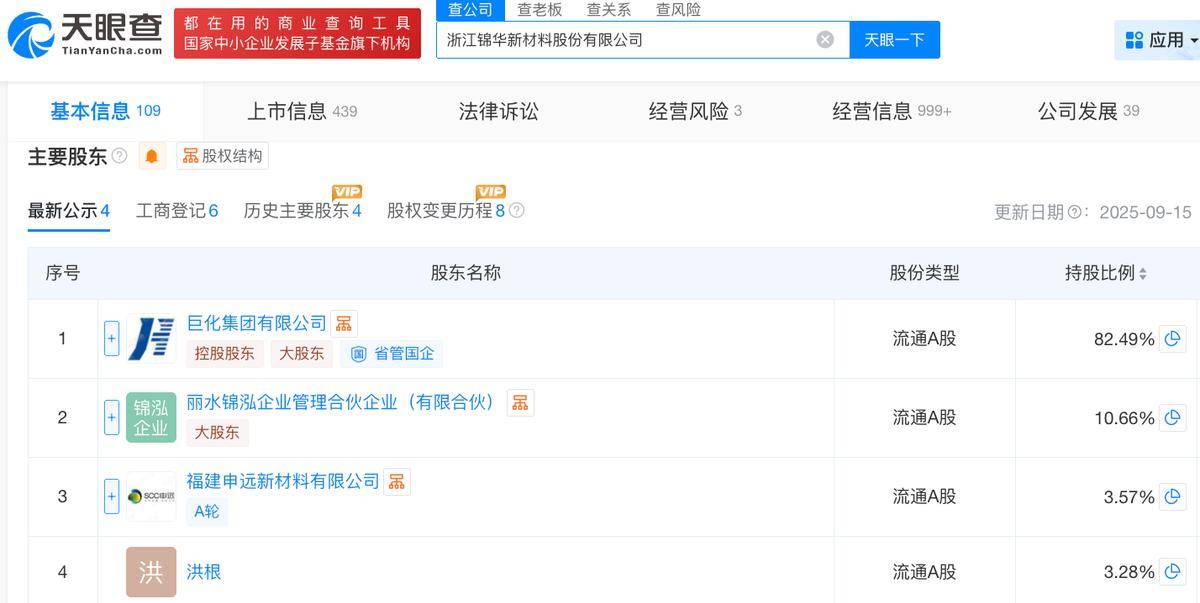Click equity structure icon next to 福建申远新材料

pos(397,481)
